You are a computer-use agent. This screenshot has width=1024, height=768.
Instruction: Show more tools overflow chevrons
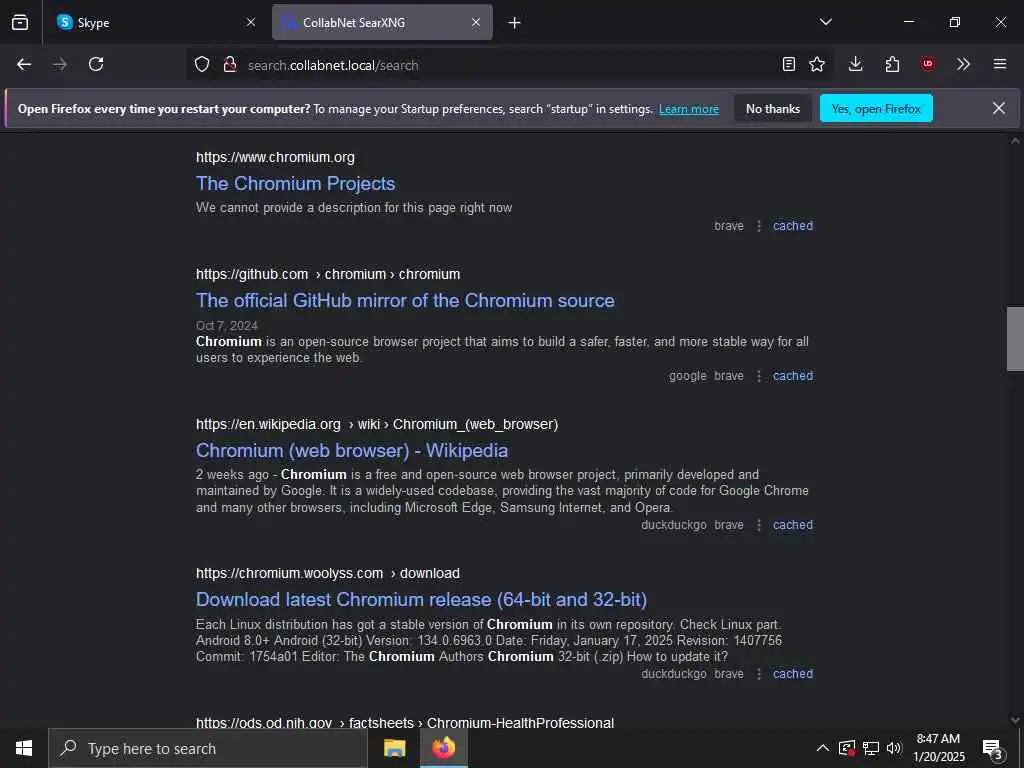coord(963,64)
